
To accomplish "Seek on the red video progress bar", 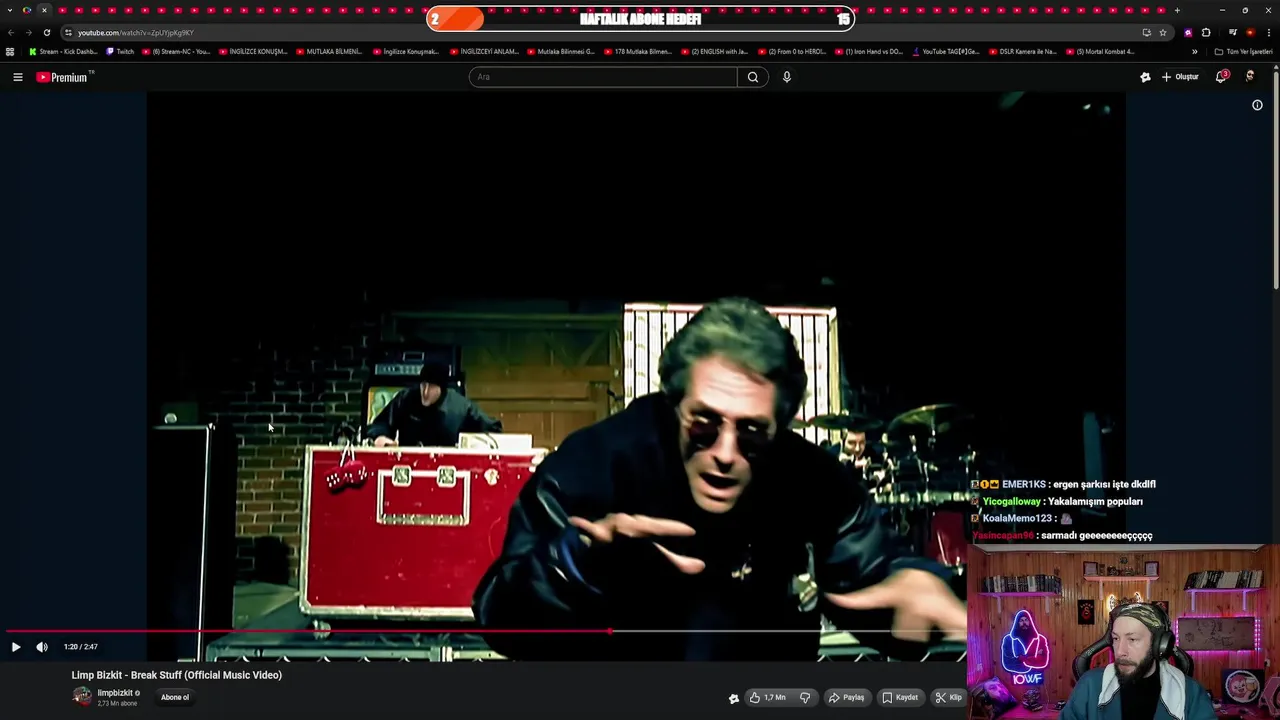I will [487, 631].
